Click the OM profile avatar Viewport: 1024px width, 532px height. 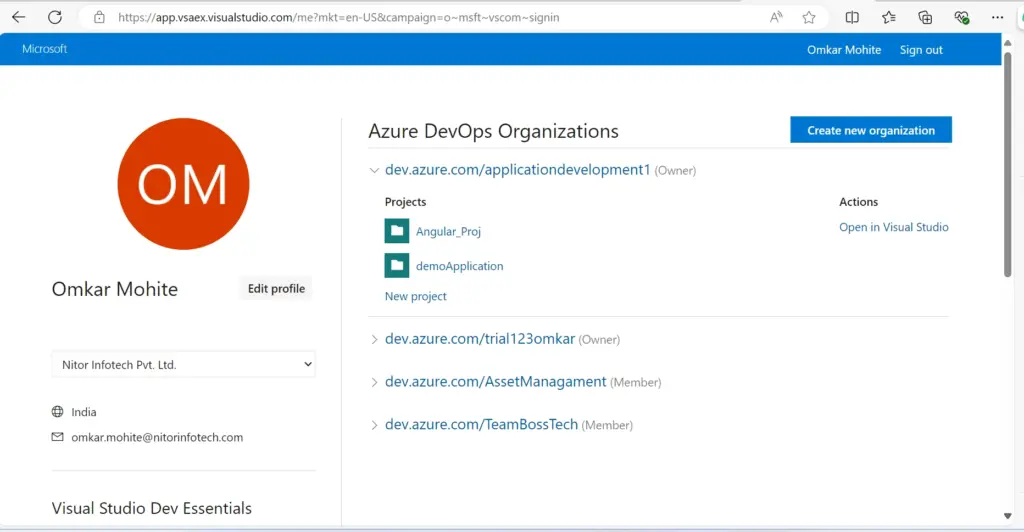(x=184, y=183)
